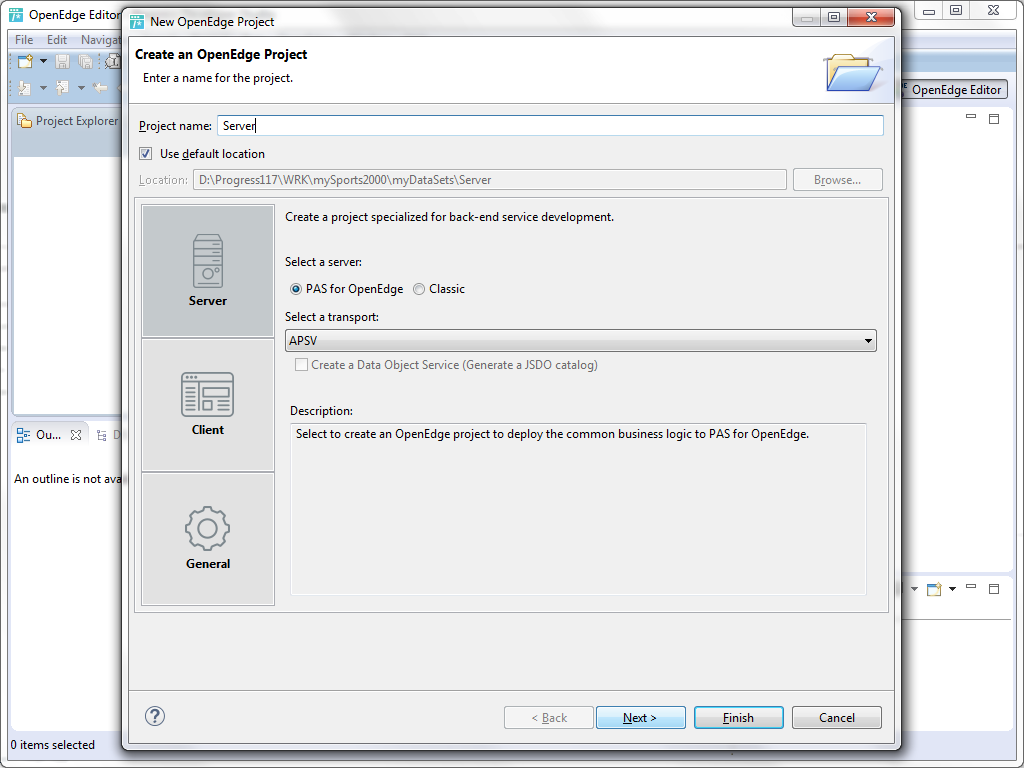
Task: Minimize the right editor area panel
Action: tap(971, 117)
